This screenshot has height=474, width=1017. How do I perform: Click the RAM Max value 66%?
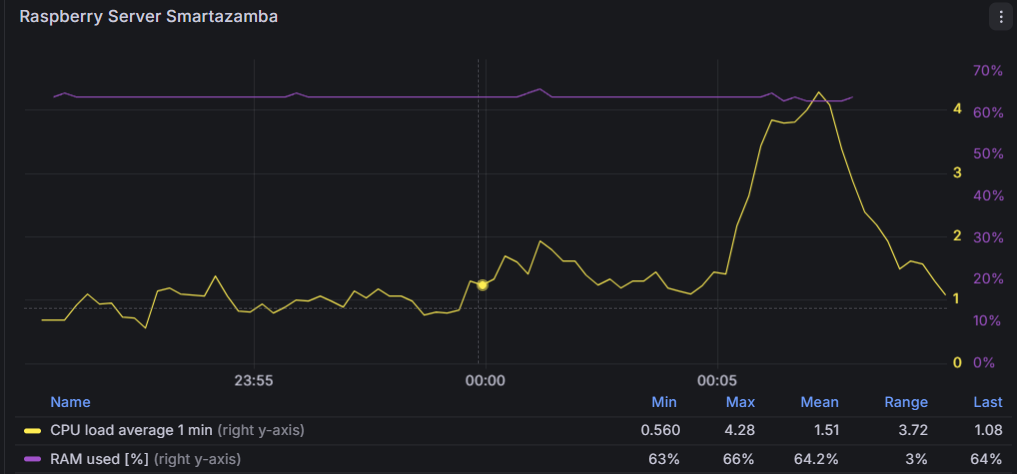click(x=740, y=459)
